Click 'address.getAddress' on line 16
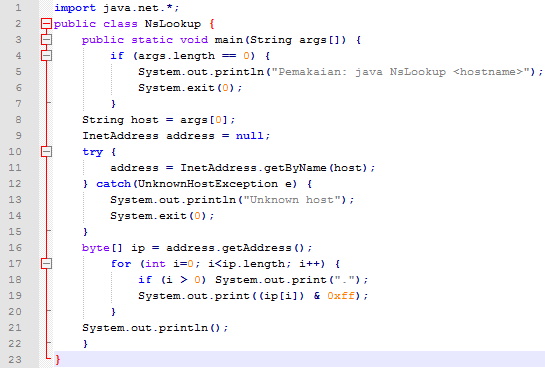545x368 pixels. (x=228, y=248)
